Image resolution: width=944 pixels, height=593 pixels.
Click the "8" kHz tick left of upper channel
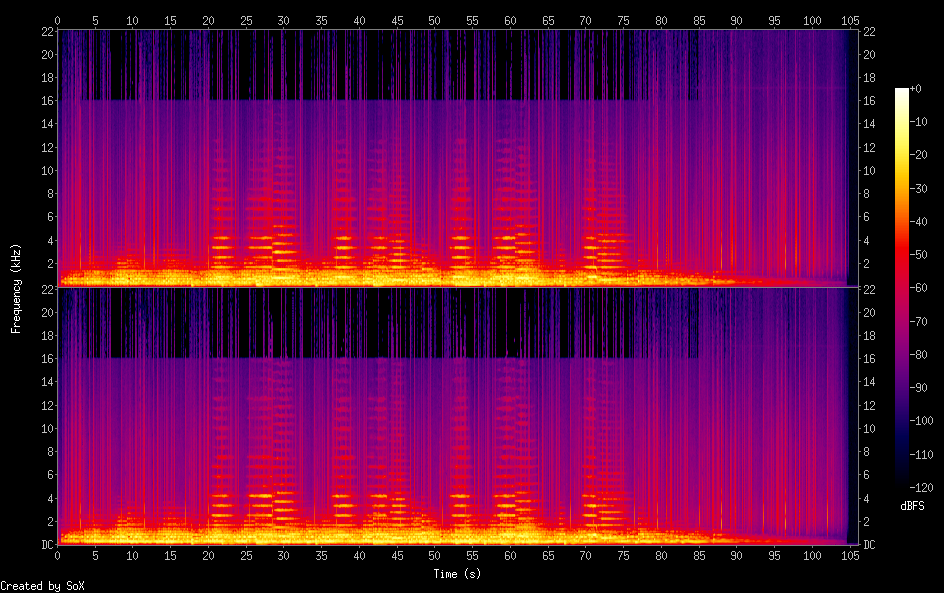tap(51, 193)
